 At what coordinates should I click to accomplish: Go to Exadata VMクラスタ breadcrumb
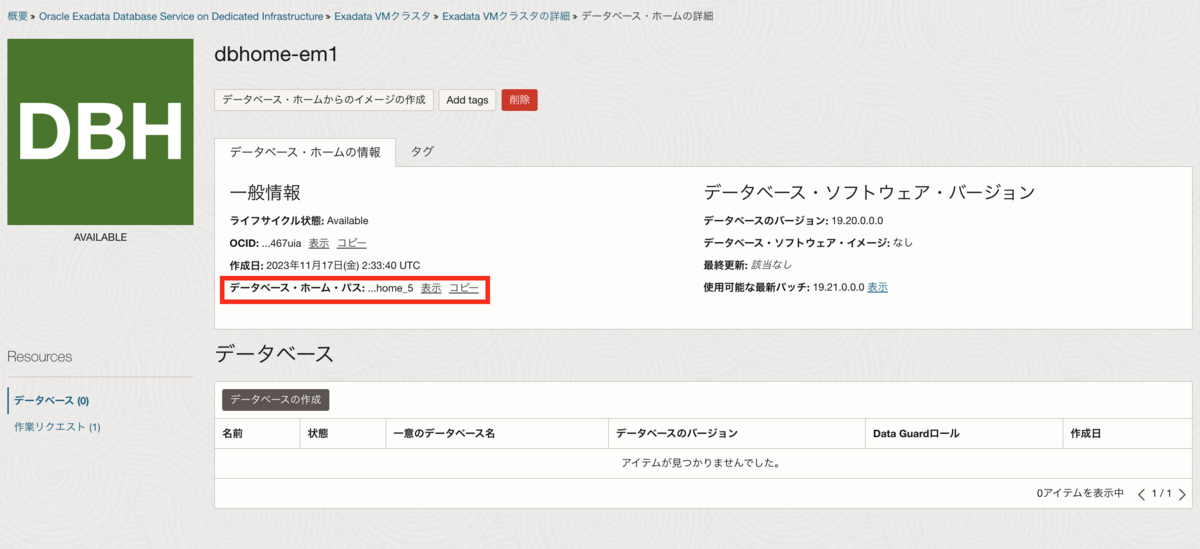[x=382, y=17]
